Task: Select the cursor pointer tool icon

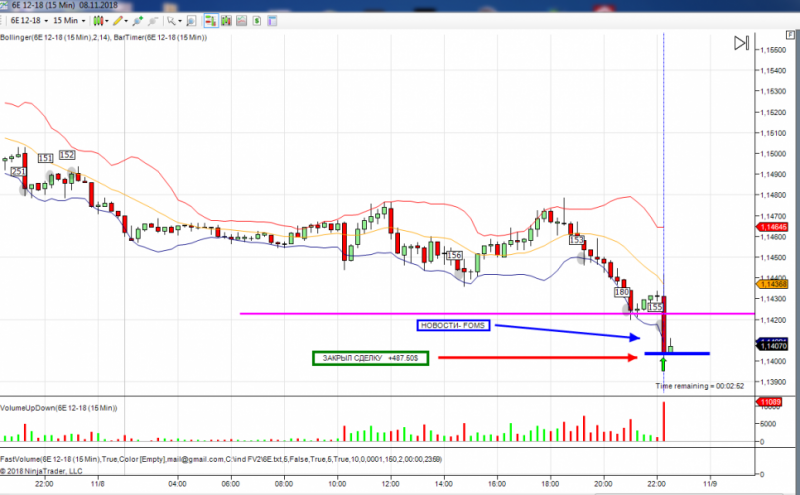Action: pyautogui.click(x=171, y=21)
